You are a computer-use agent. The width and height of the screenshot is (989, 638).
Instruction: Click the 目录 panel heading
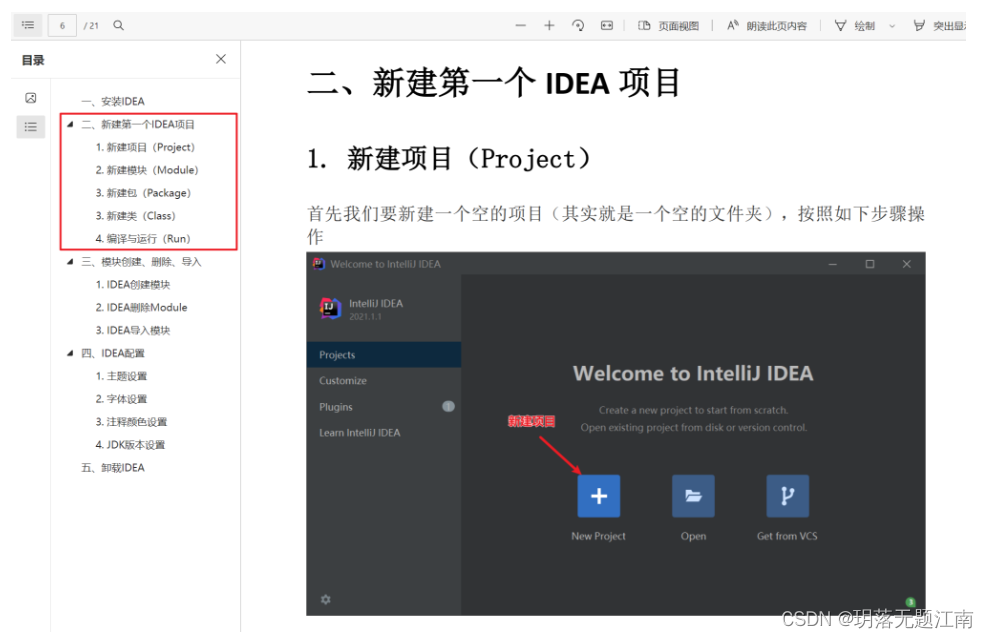(x=33, y=61)
